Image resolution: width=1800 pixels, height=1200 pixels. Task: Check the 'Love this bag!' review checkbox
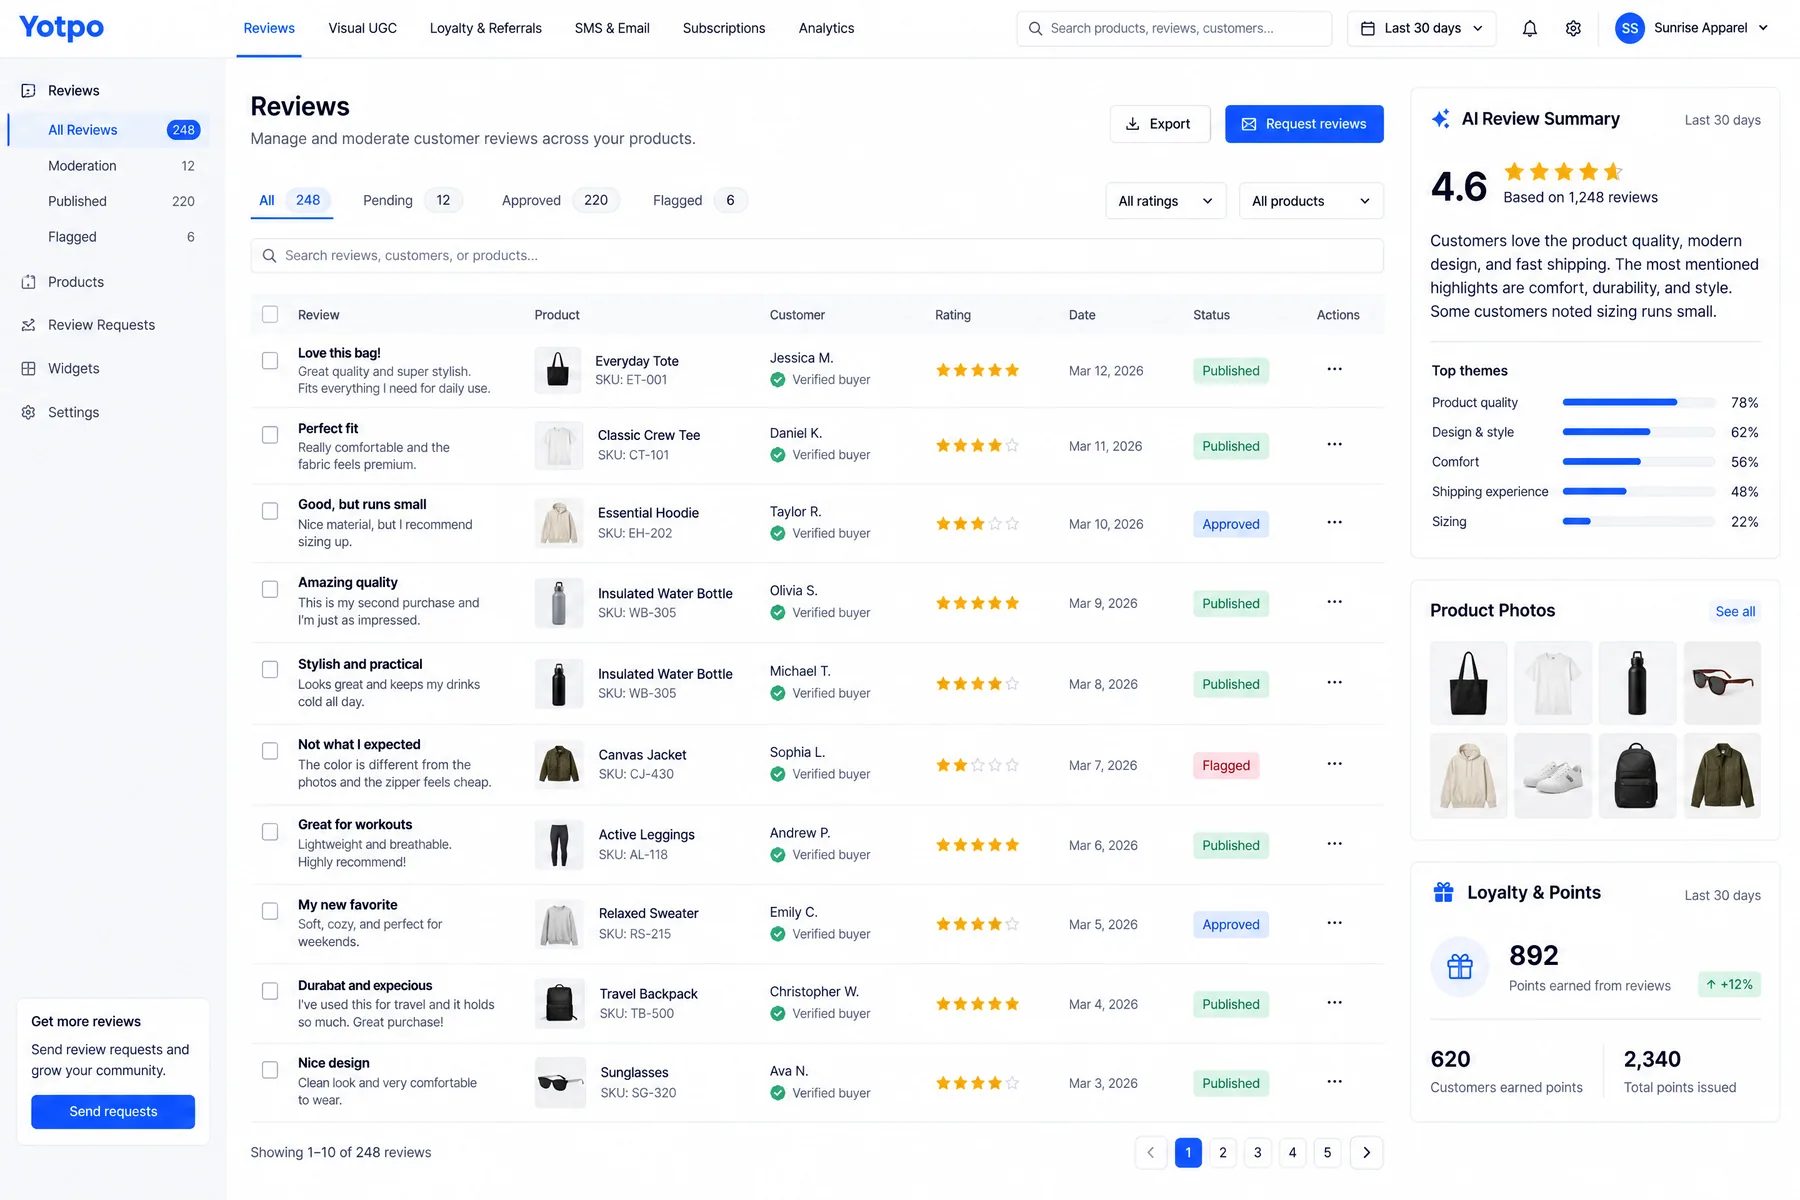[x=270, y=360]
